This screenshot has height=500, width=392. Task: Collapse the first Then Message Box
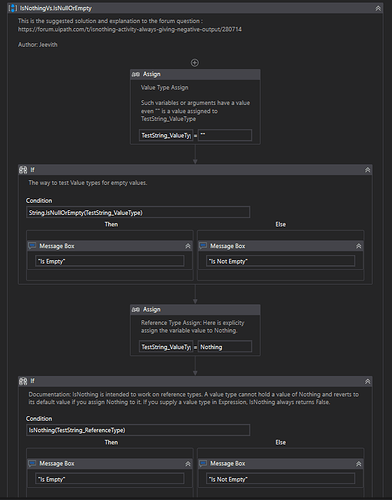[188, 246]
